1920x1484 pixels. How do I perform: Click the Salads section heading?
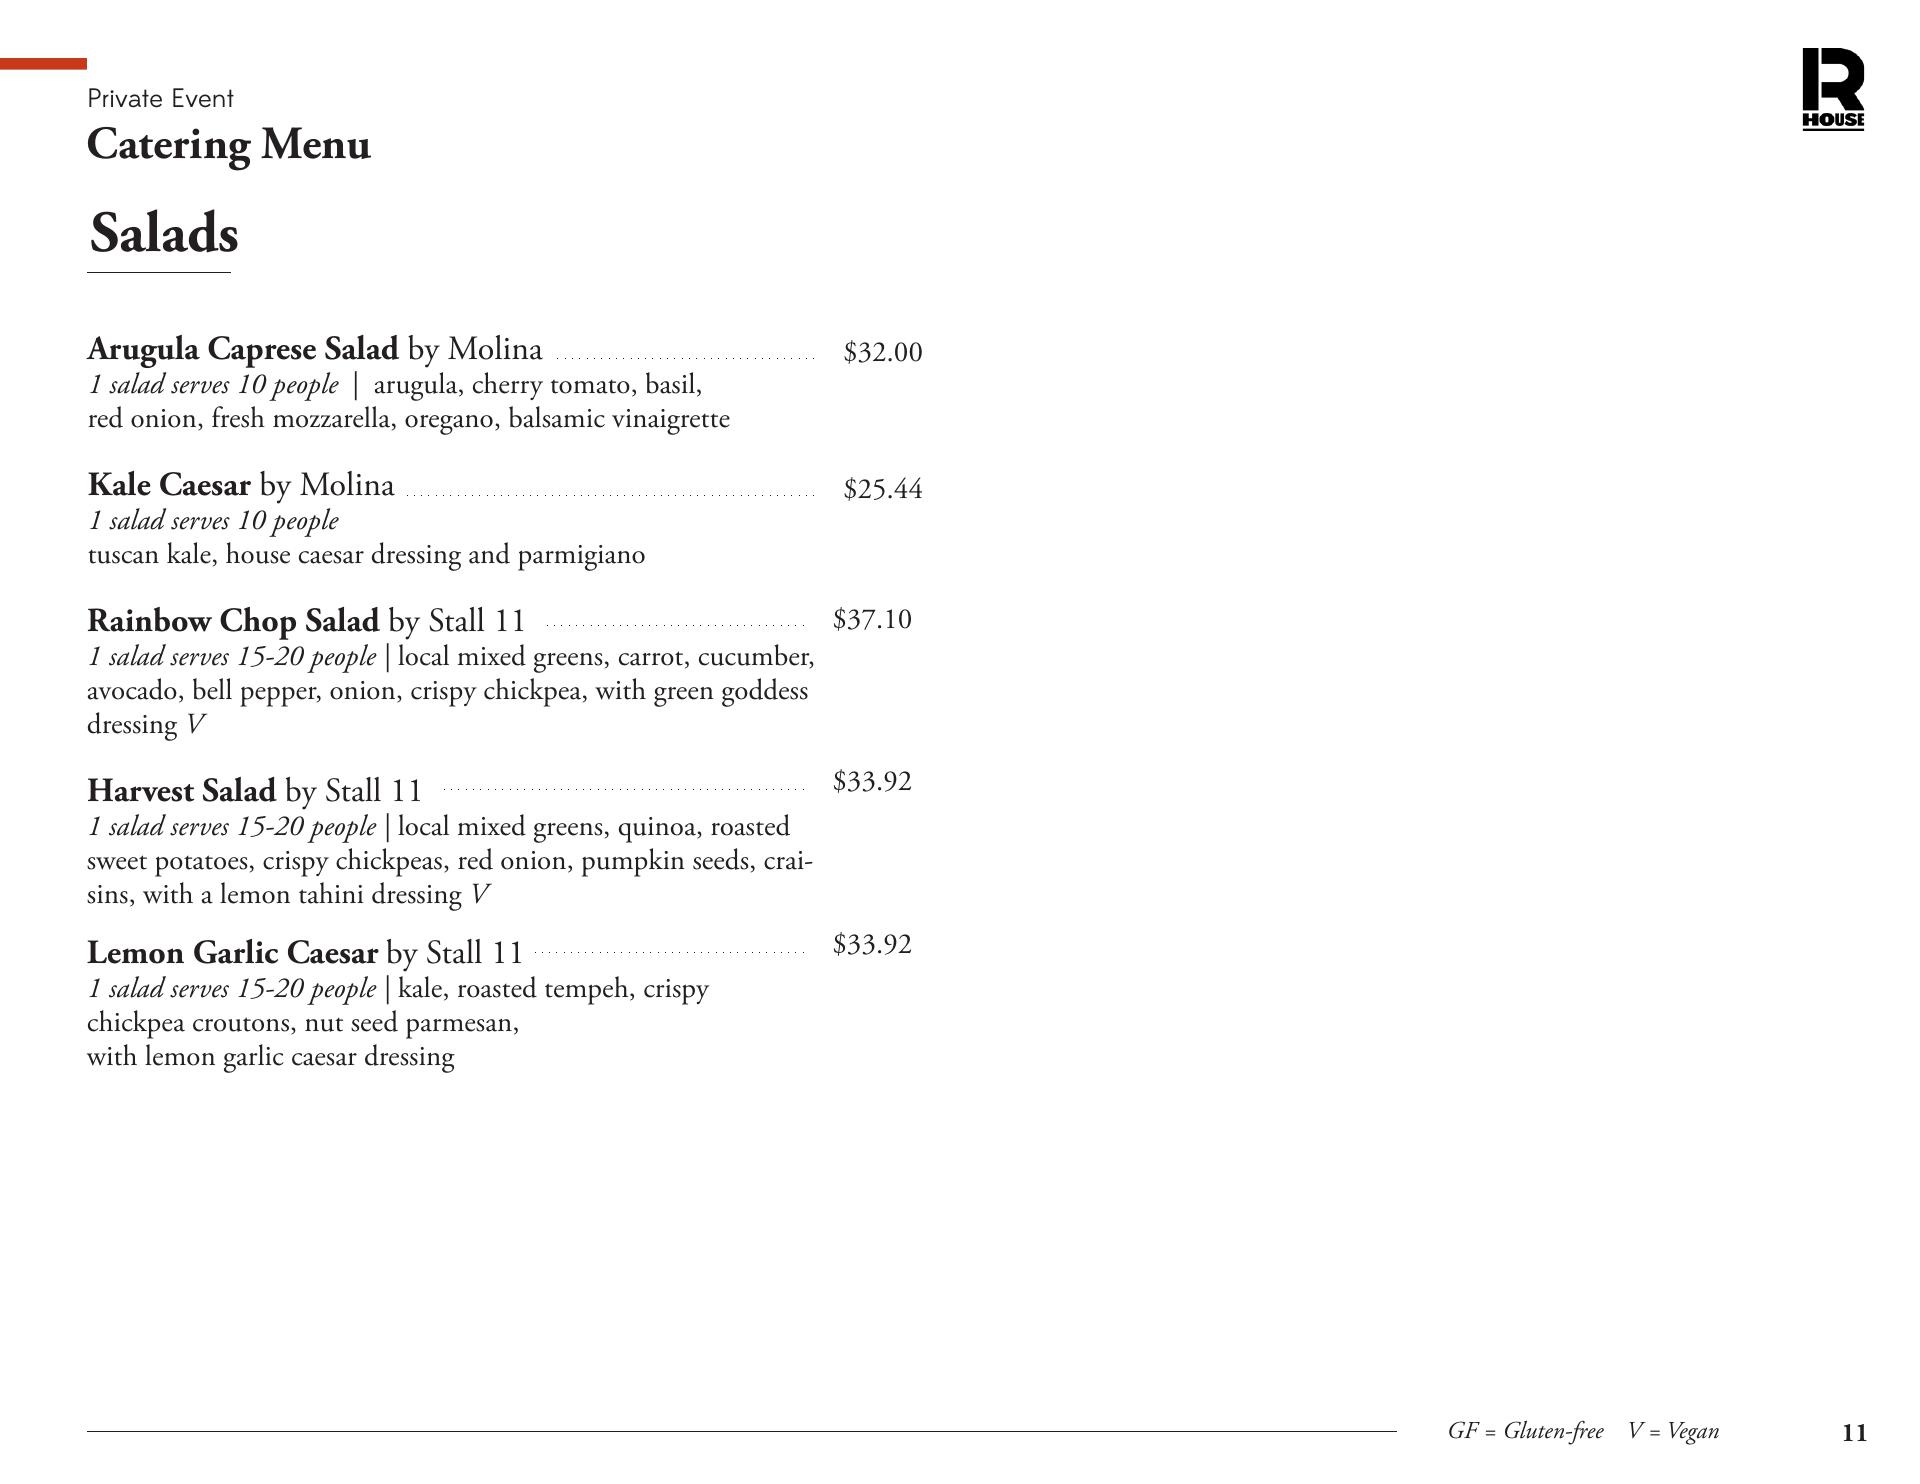pos(164,234)
